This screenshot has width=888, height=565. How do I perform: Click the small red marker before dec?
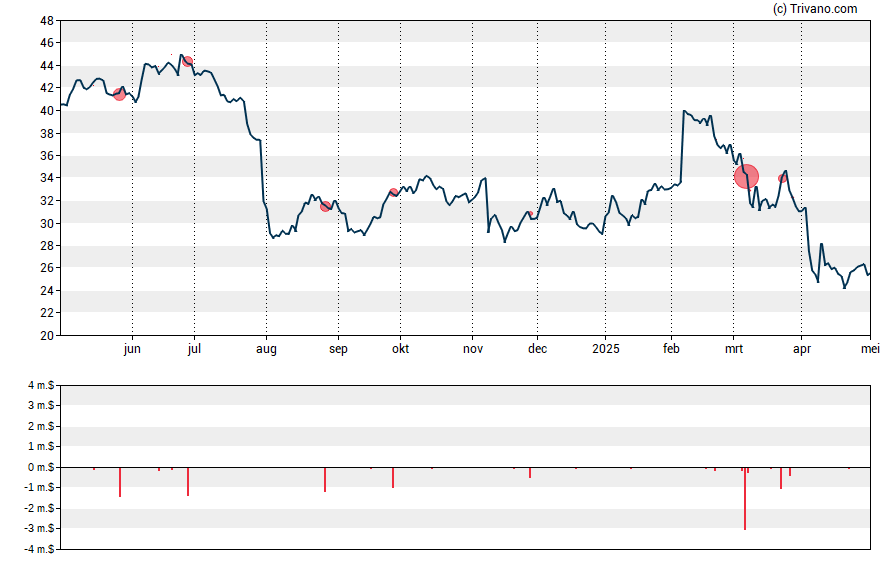click(x=531, y=213)
